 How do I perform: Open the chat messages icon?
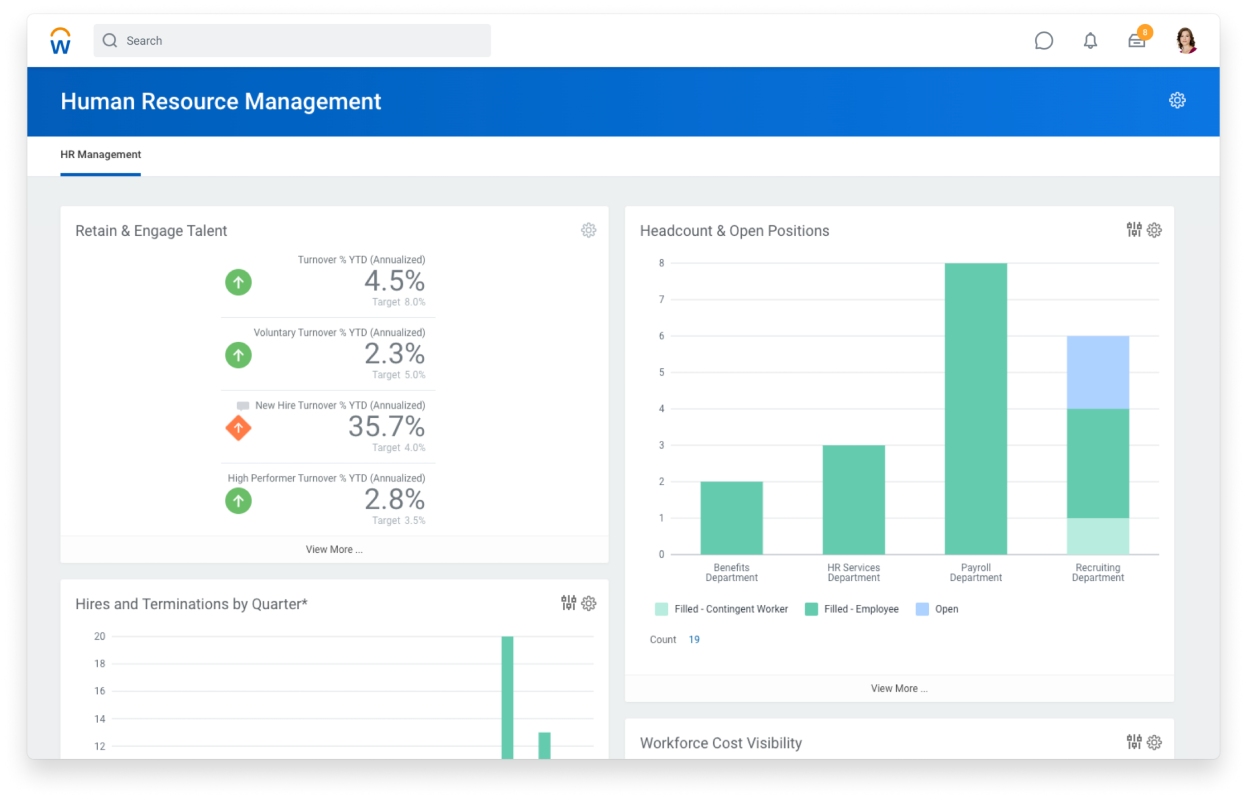[1044, 41]
